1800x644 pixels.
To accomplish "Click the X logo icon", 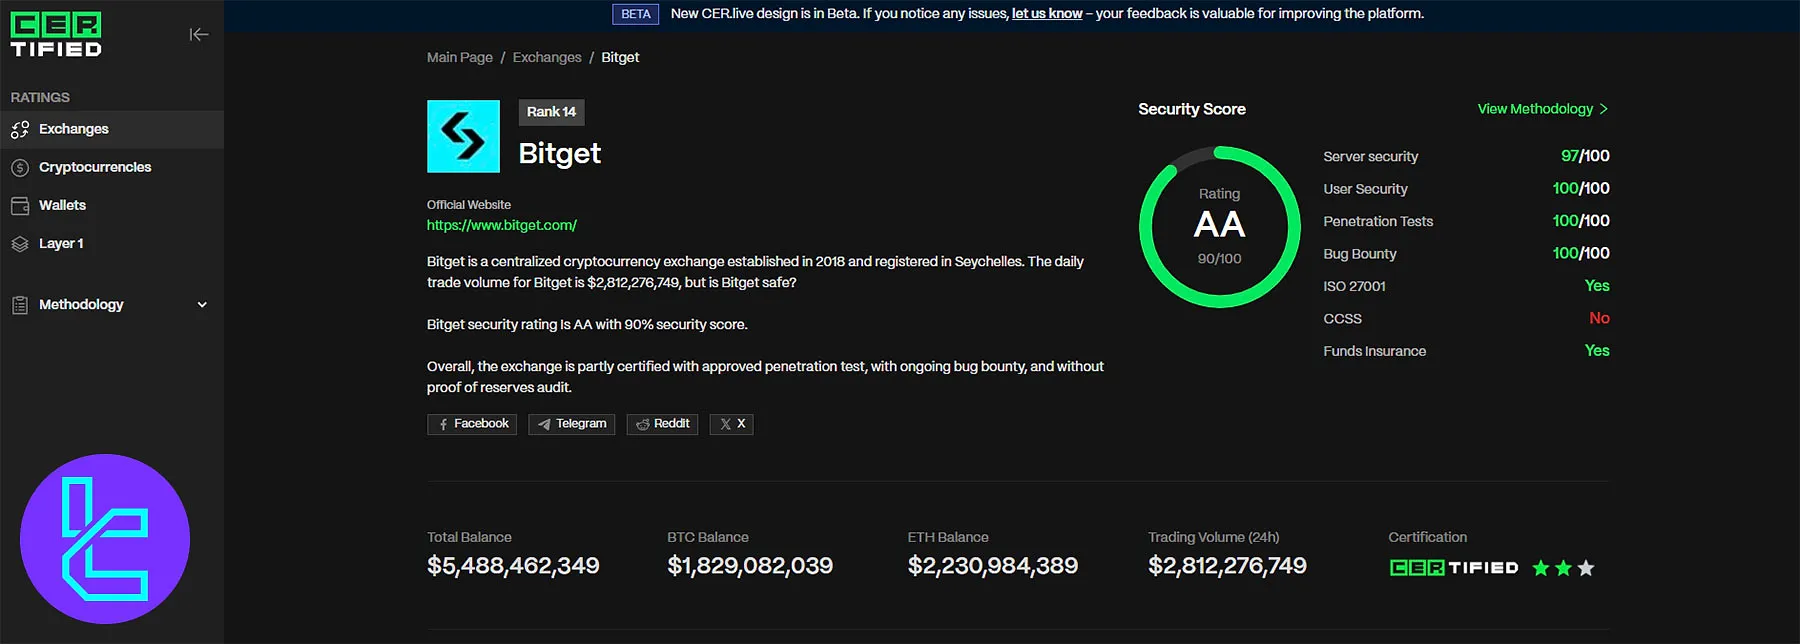I will pos(726,425).
